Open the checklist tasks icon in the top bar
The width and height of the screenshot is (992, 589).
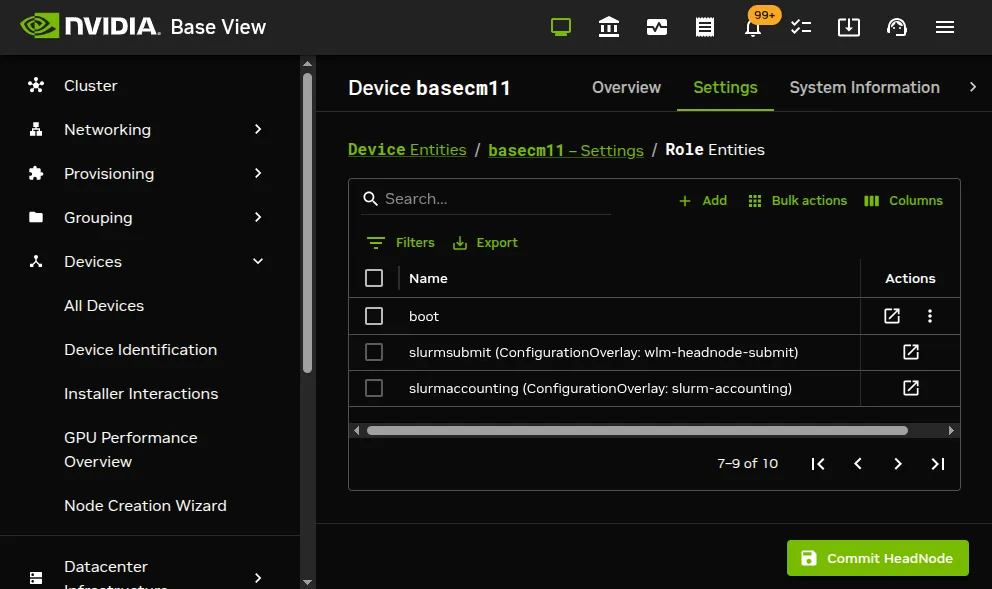pos(801,27)
